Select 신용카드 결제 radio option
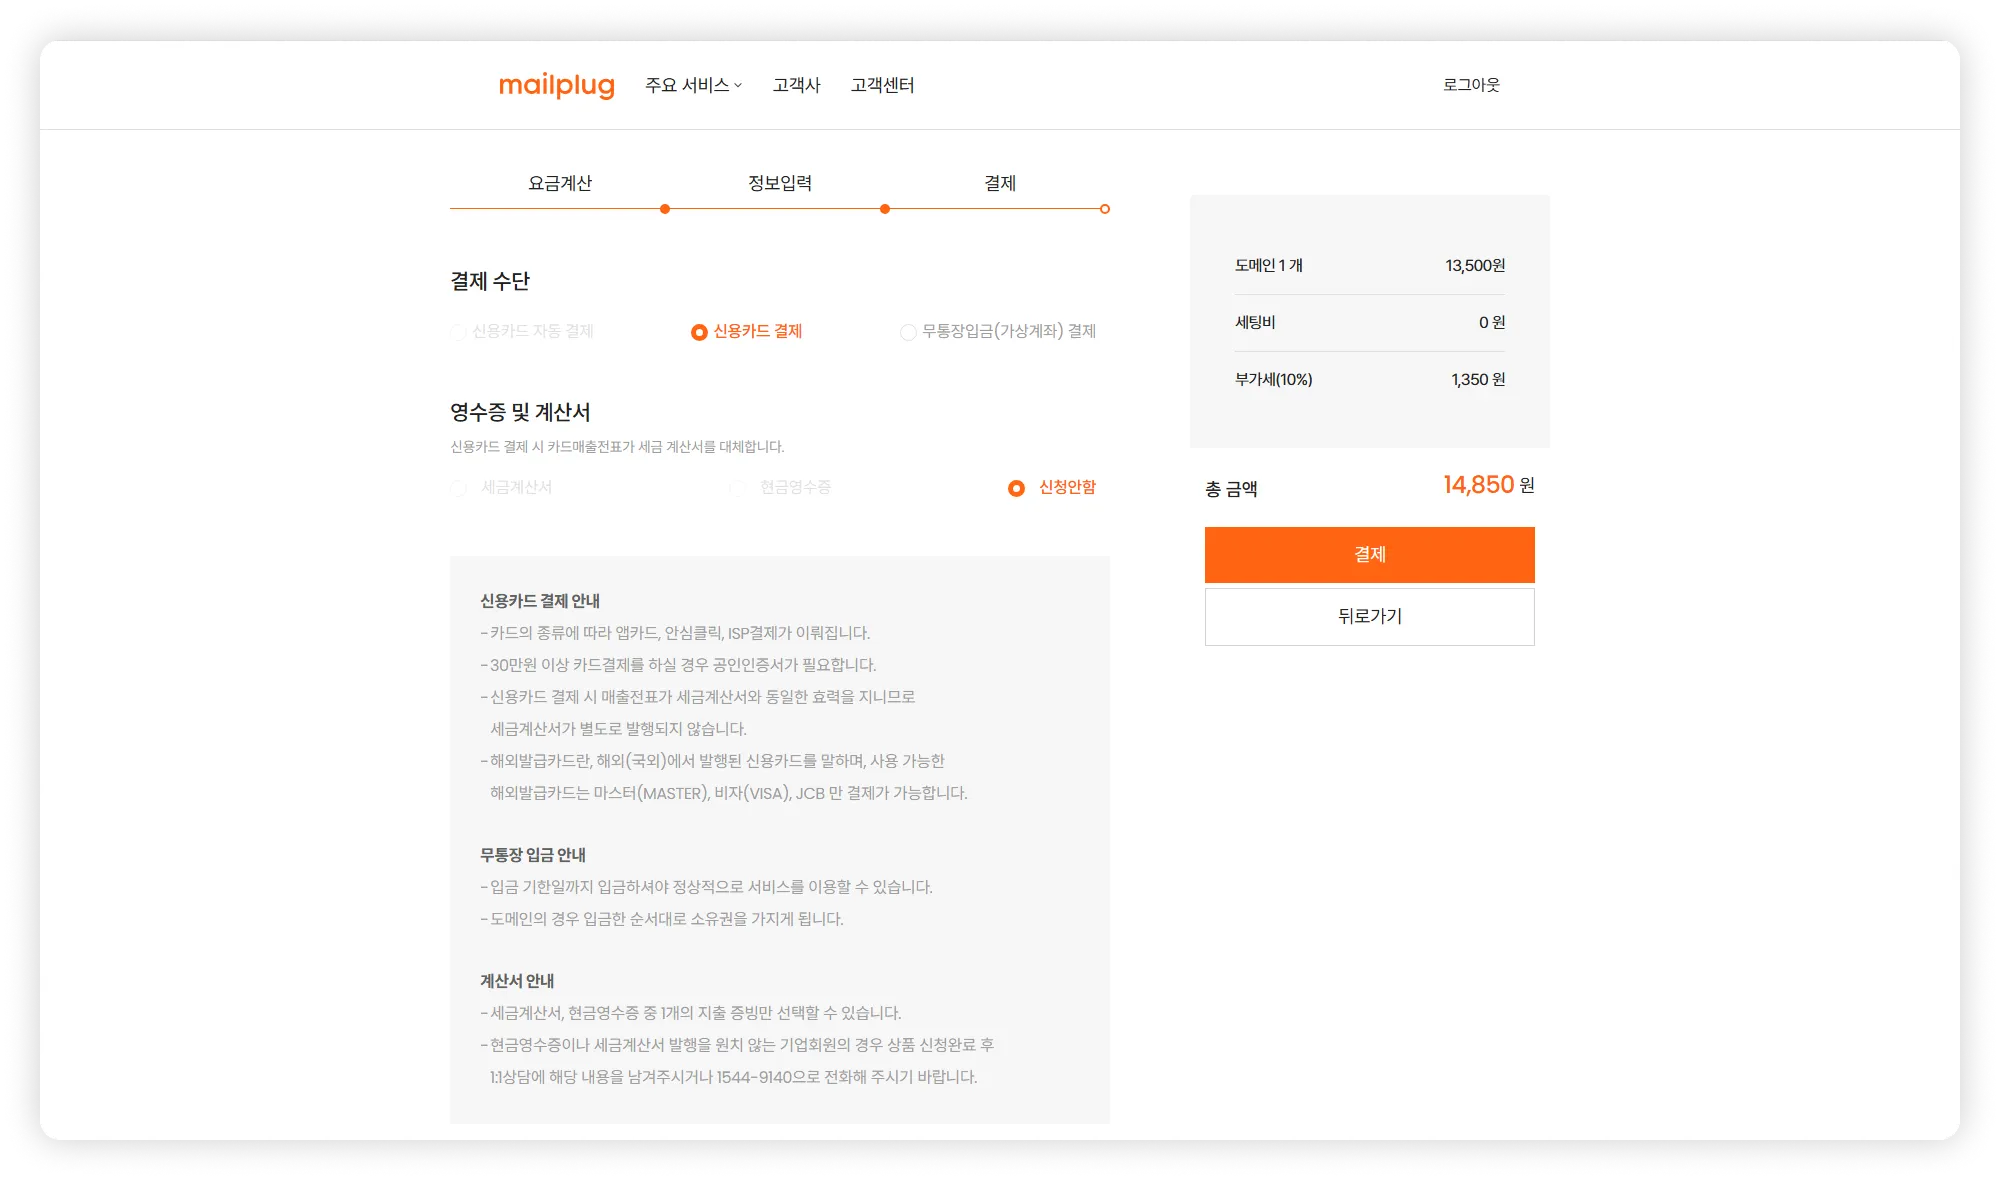 [699, 332]
